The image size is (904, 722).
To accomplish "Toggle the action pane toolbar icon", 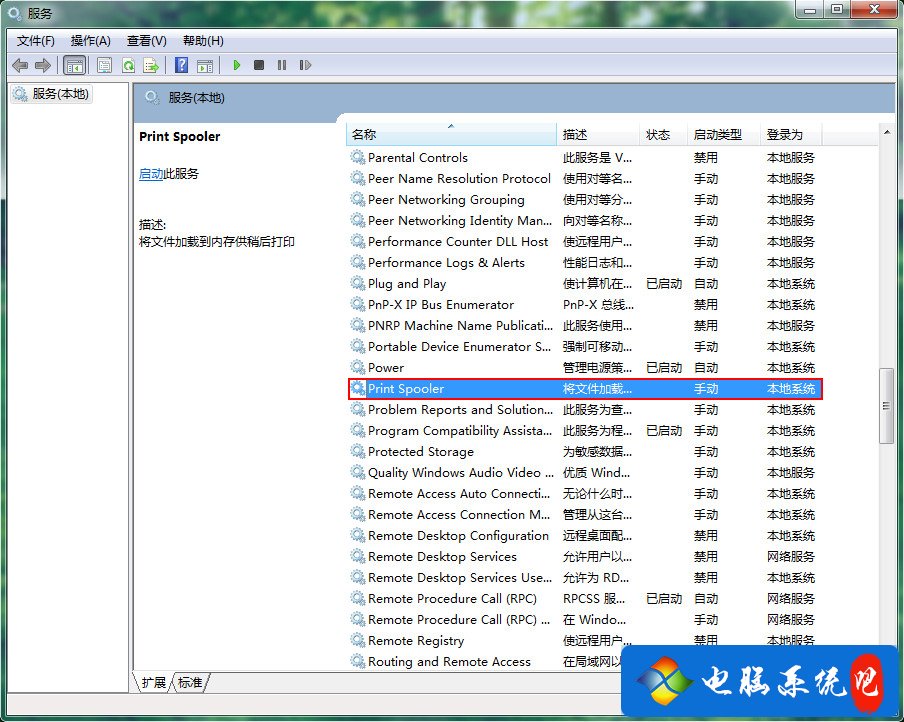I will pyautogui.click(x=206, y=64).
